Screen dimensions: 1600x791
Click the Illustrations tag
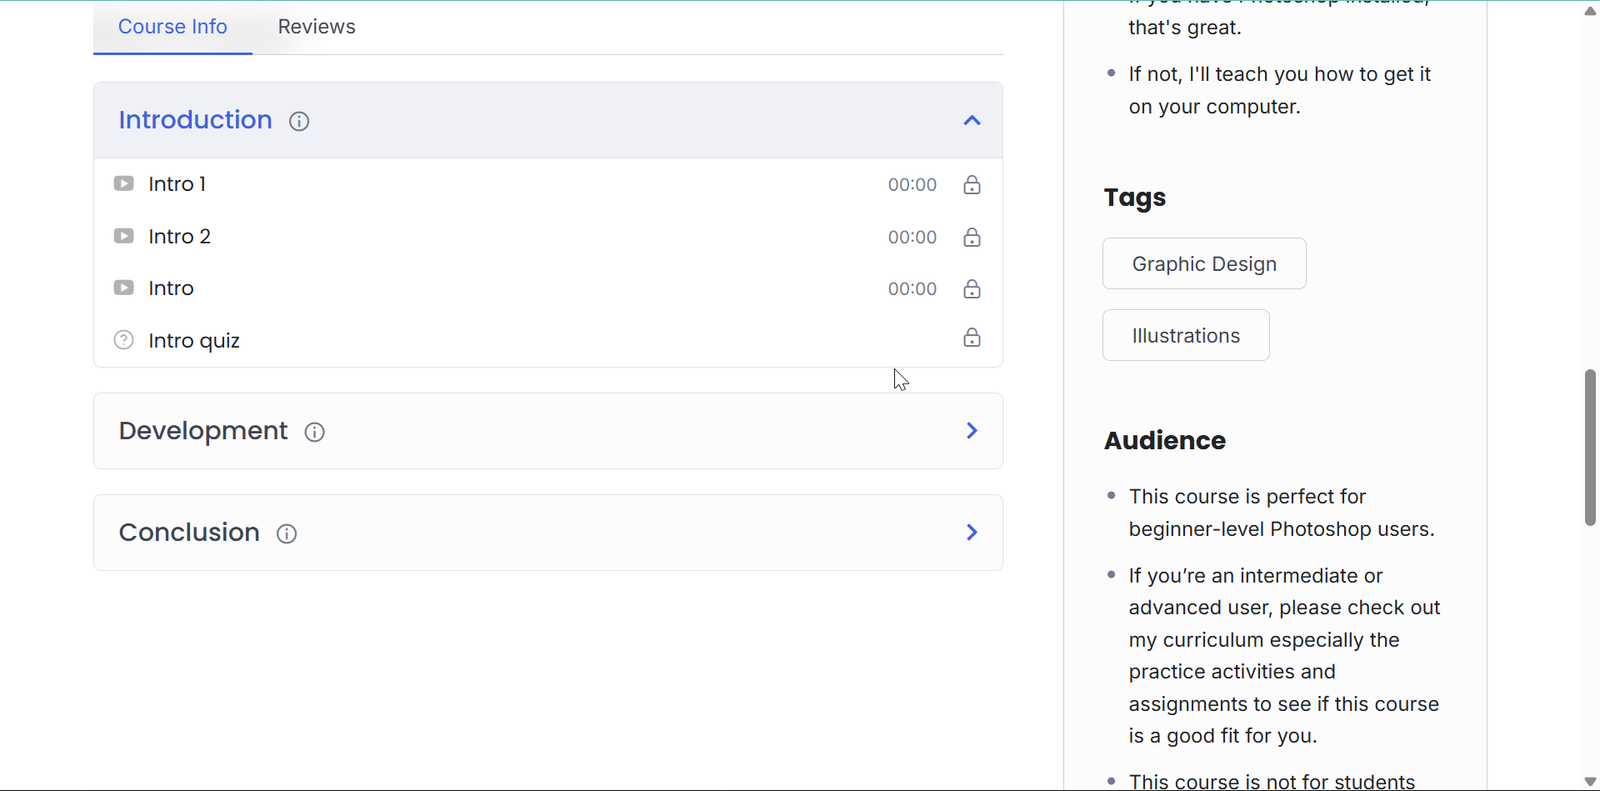[1186, 336]
